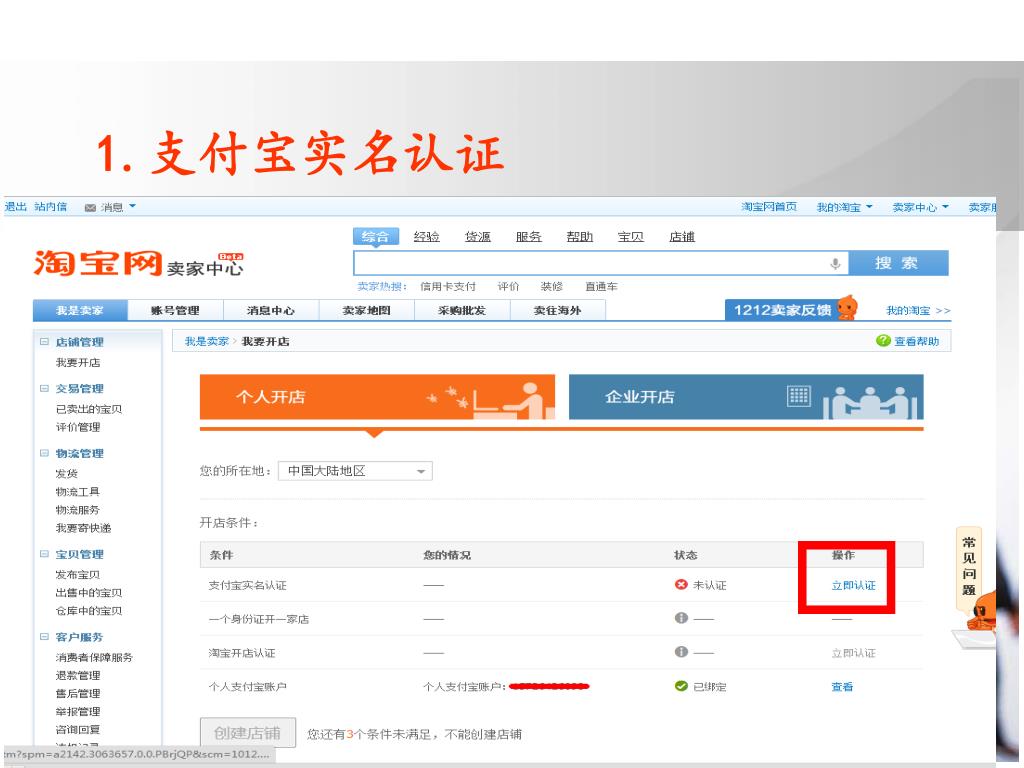Select the 经验 search tab

coord(426,236)
